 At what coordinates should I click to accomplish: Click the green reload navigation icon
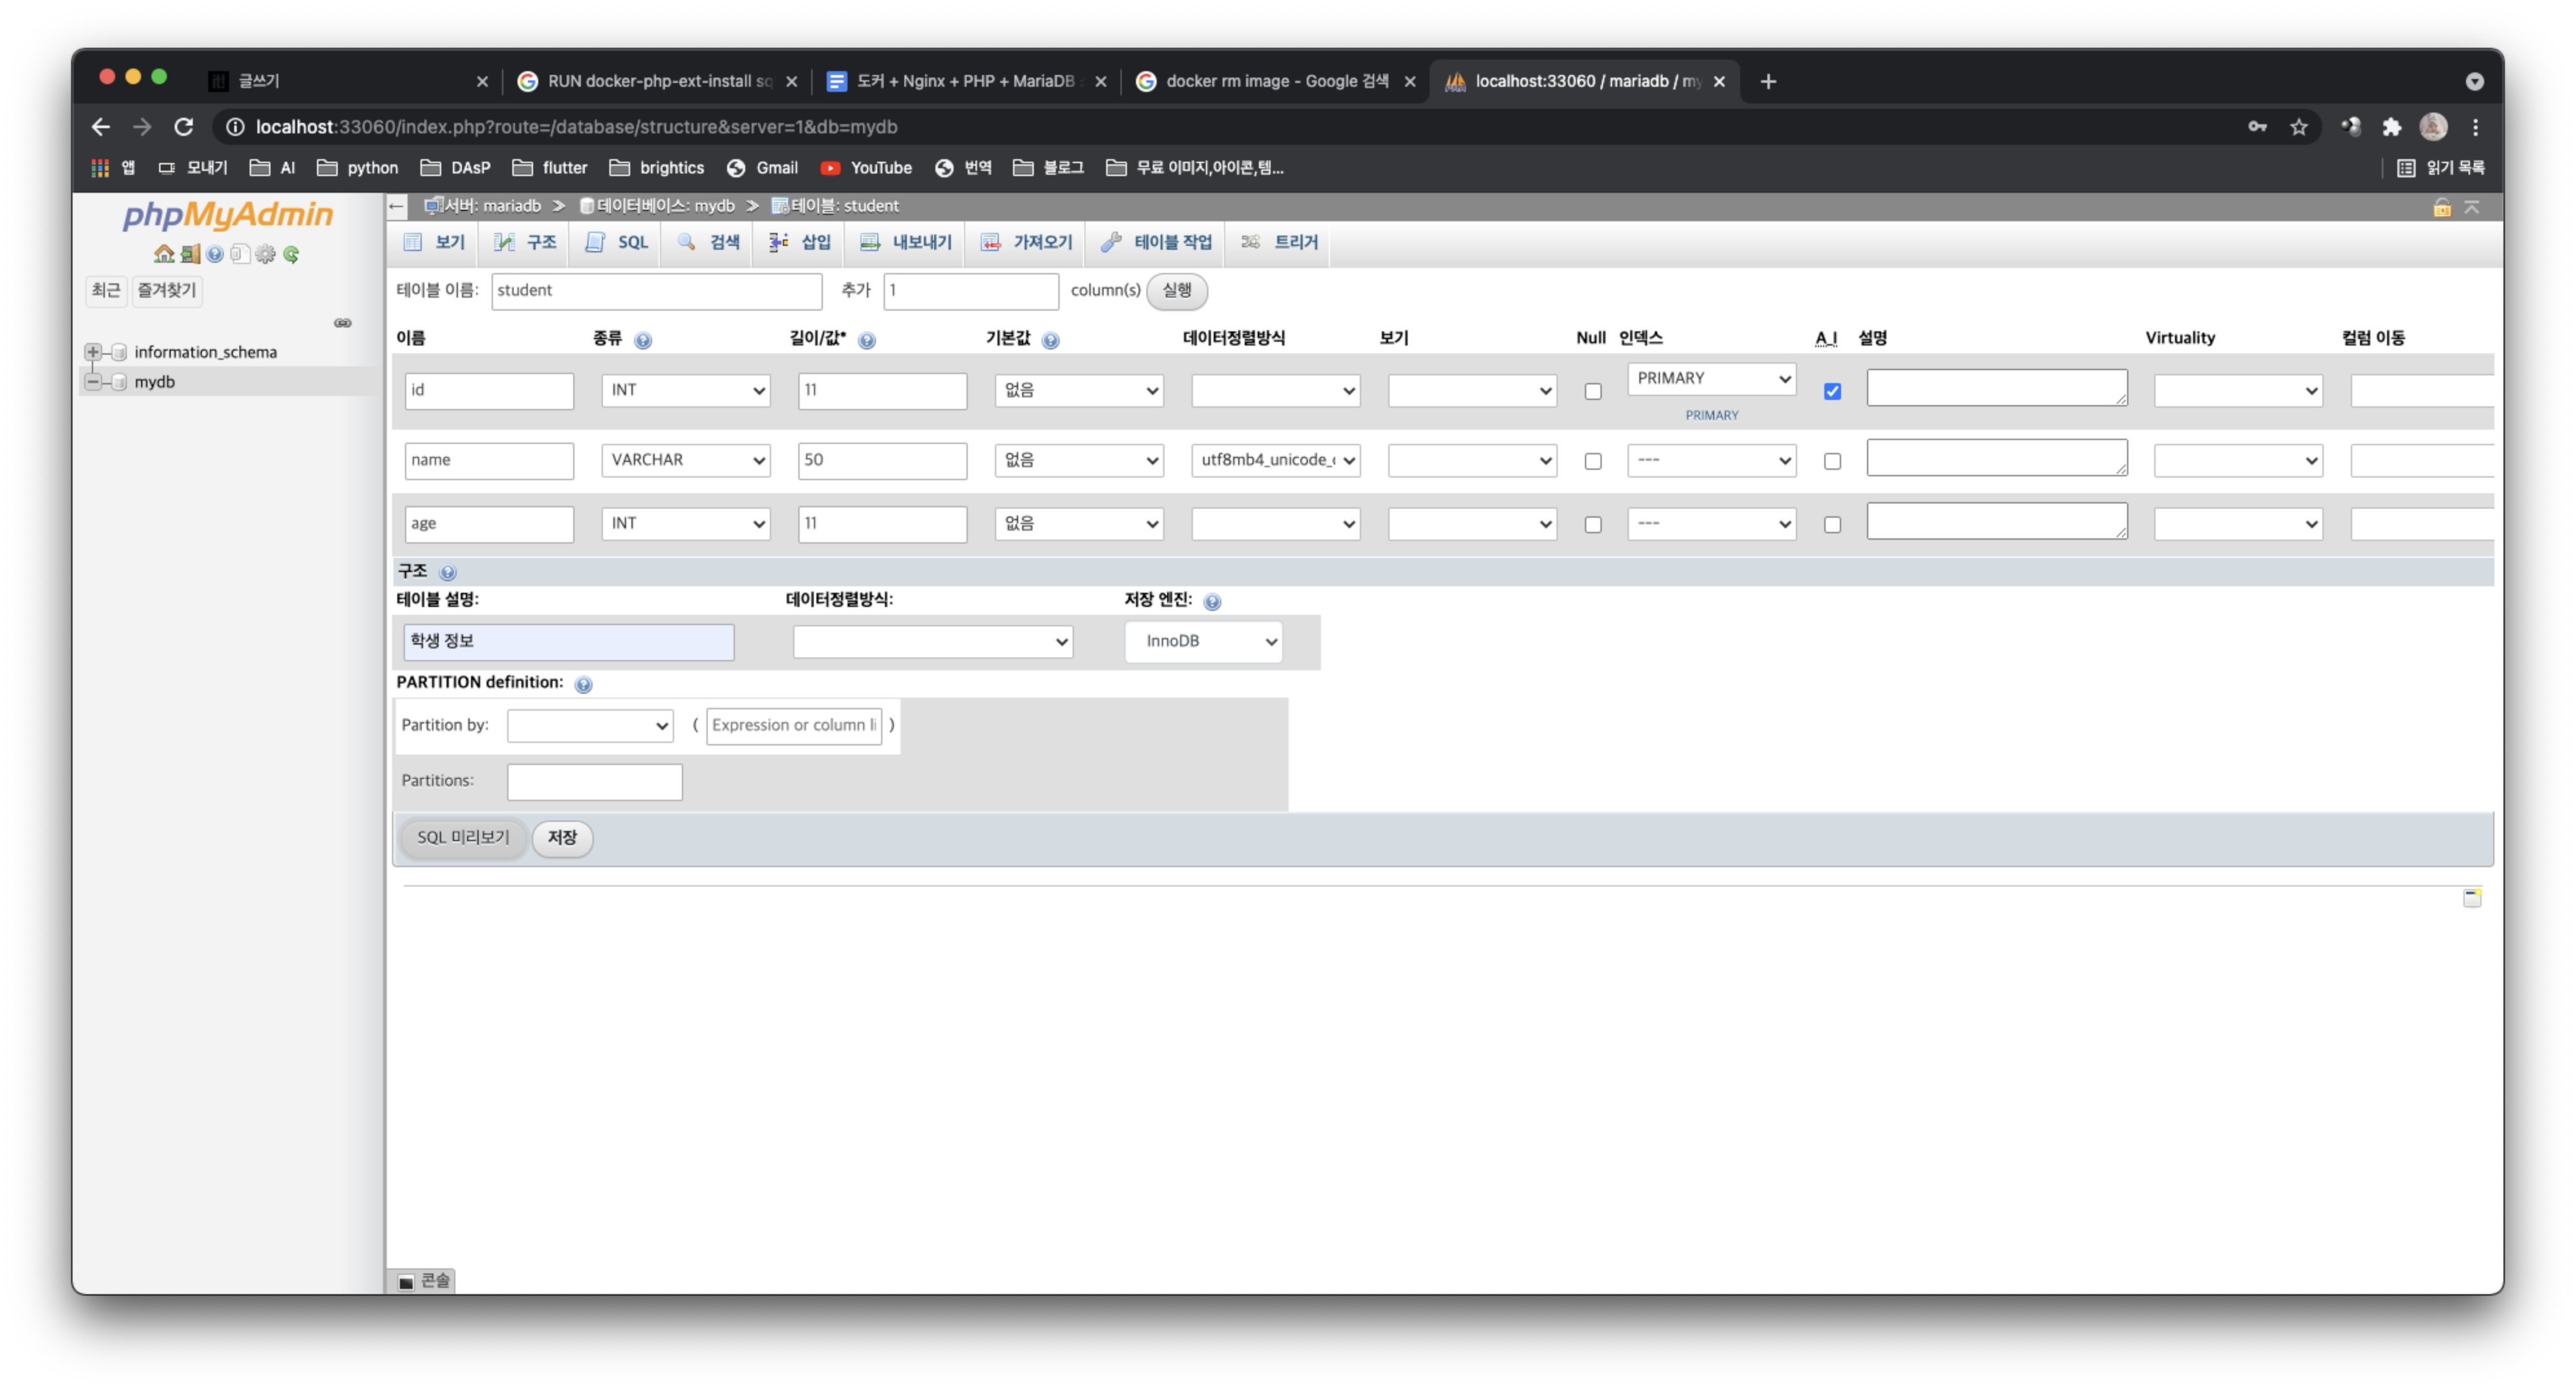coord(291,254)
